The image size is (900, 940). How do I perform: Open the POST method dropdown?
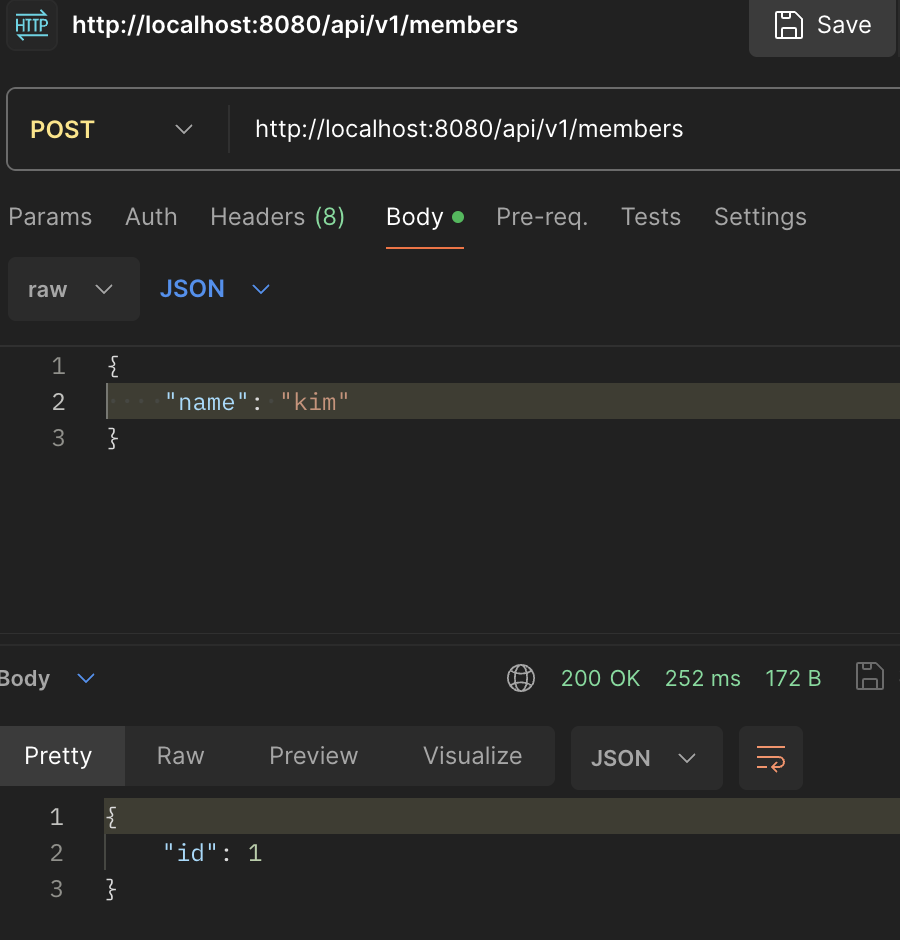[112, 129]
